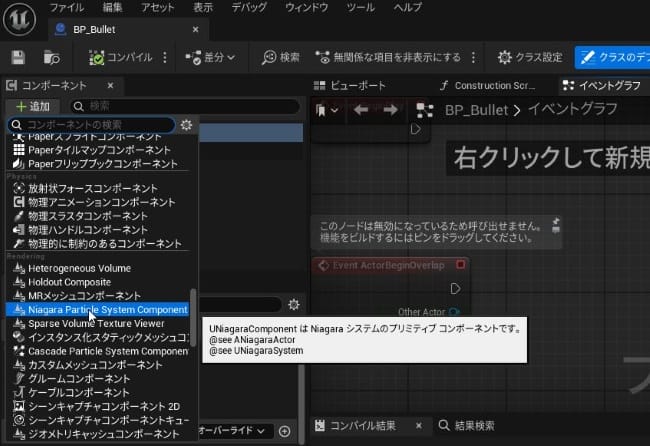Click the Unreal Engine logo icon
Viewport: 650px width, 446px height.
point(19,19)
